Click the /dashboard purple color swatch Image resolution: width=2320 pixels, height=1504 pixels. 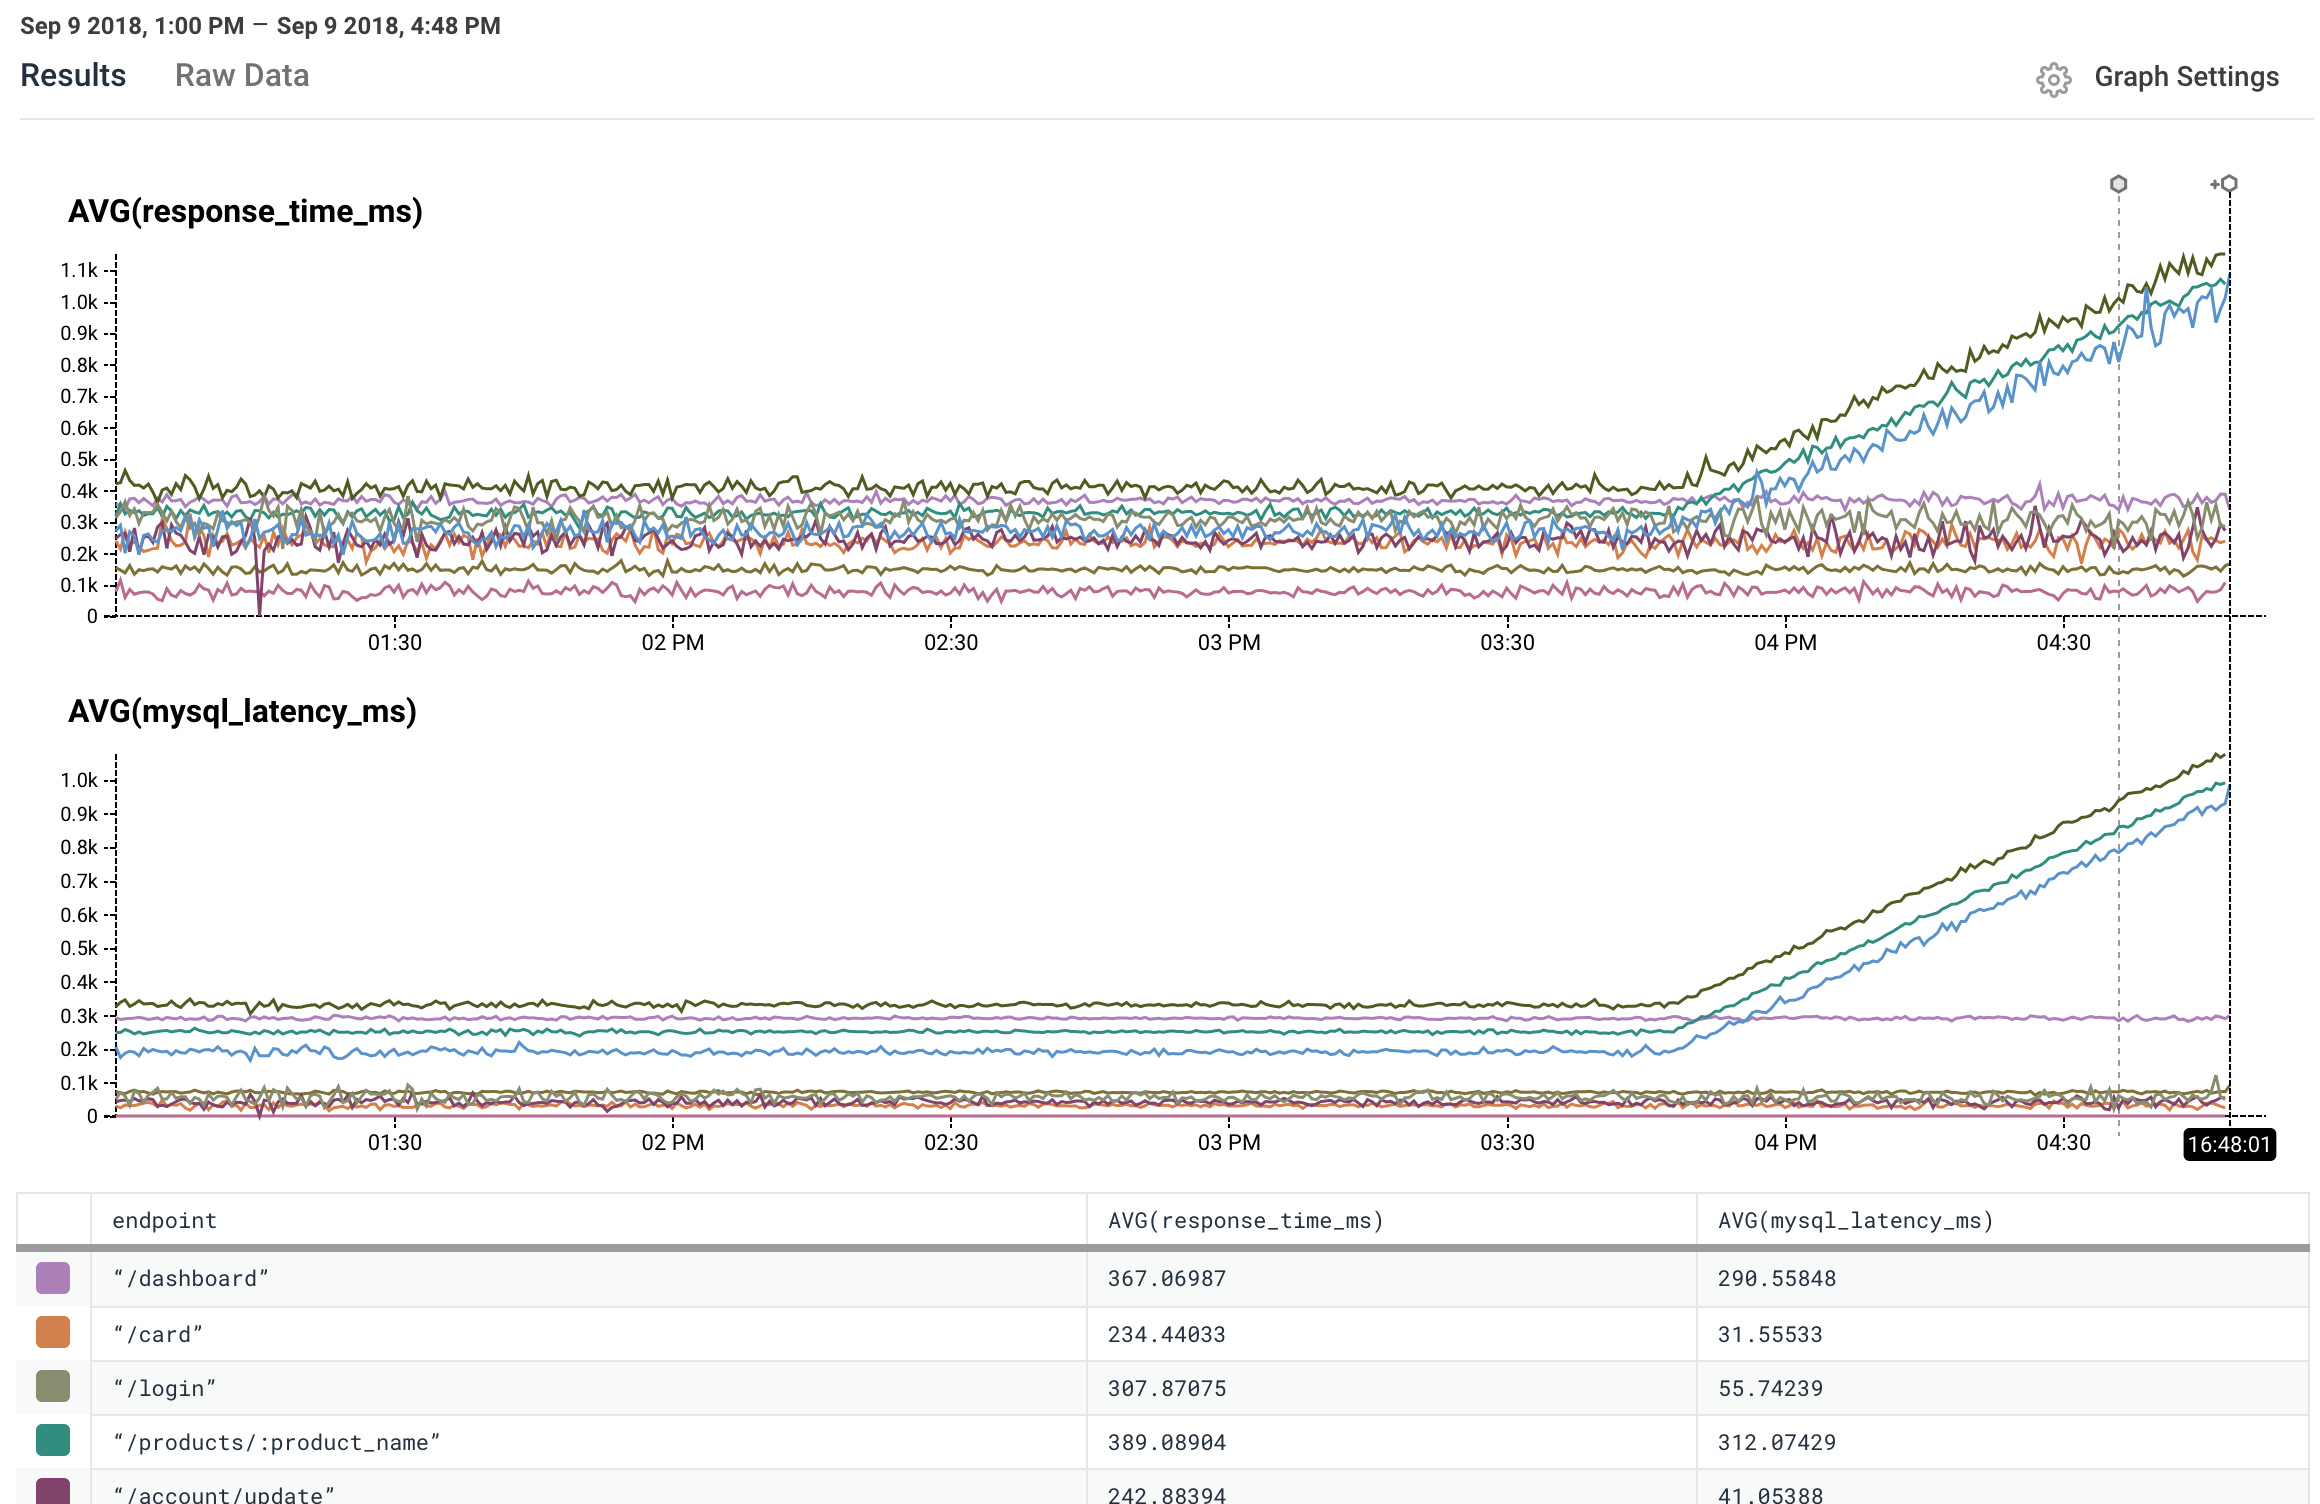coord(53,1278)
